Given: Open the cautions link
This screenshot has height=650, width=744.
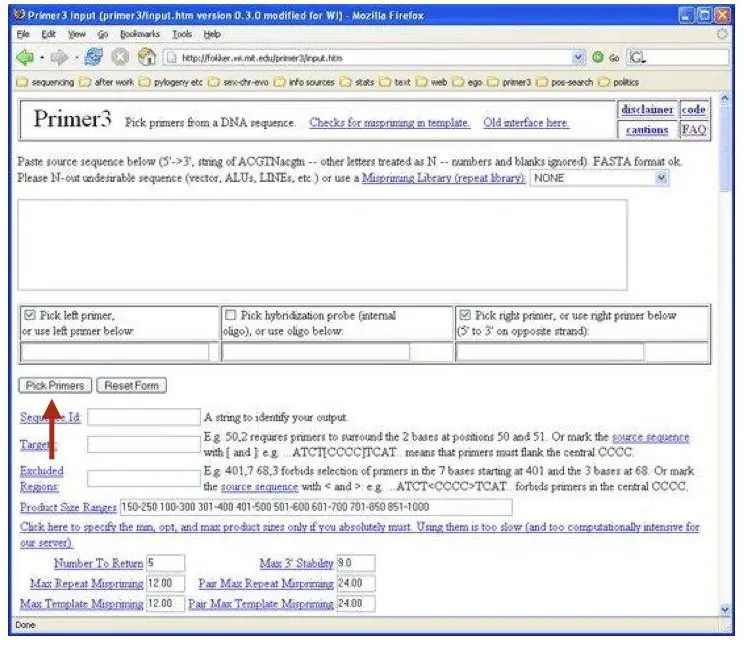Looking at the screenshot, I should (647, 130).
